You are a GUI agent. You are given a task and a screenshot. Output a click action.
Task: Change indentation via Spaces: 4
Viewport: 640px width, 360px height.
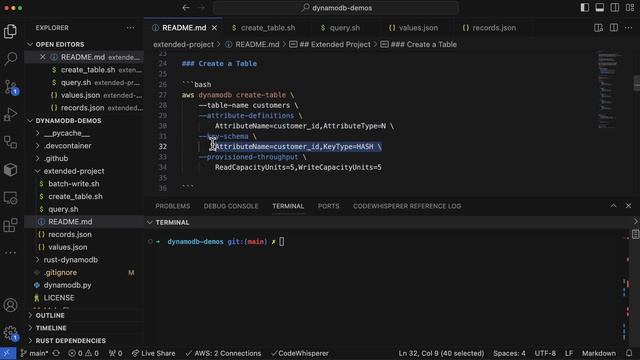point(509,353)
